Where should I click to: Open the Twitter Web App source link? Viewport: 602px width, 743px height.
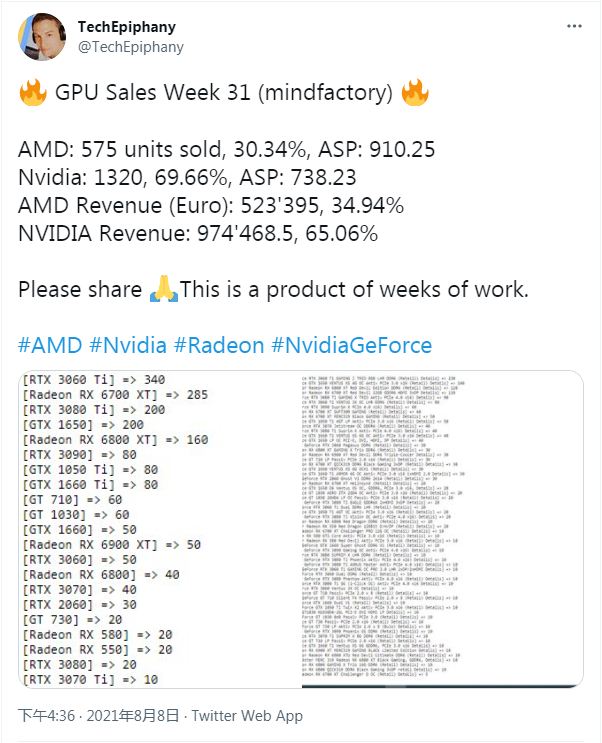[x=247, y=715]
